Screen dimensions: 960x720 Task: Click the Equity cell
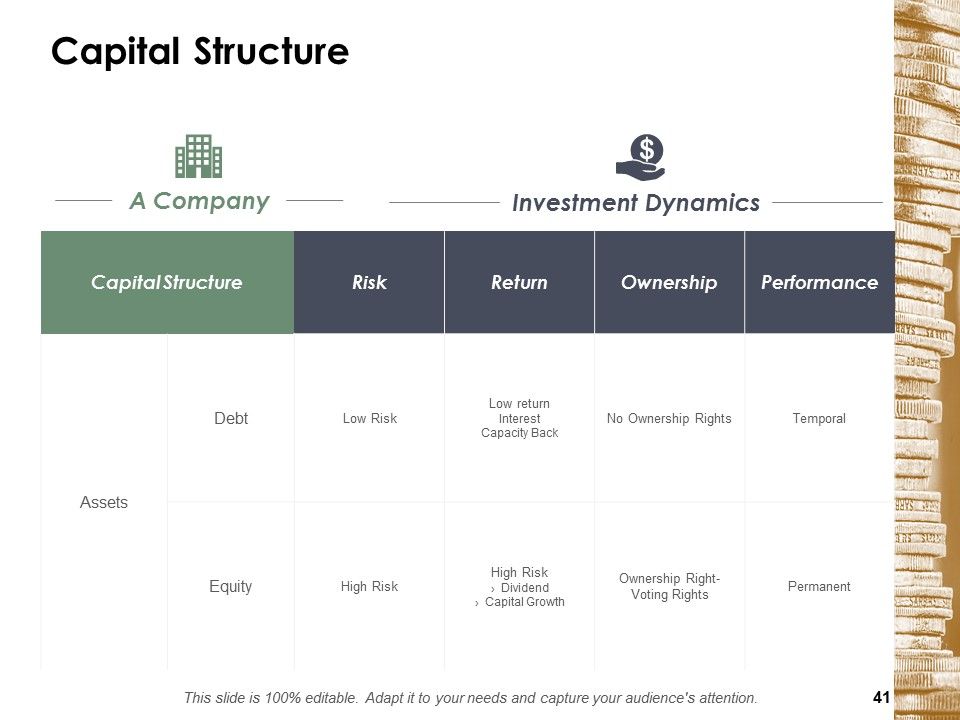tap(231, 587)
